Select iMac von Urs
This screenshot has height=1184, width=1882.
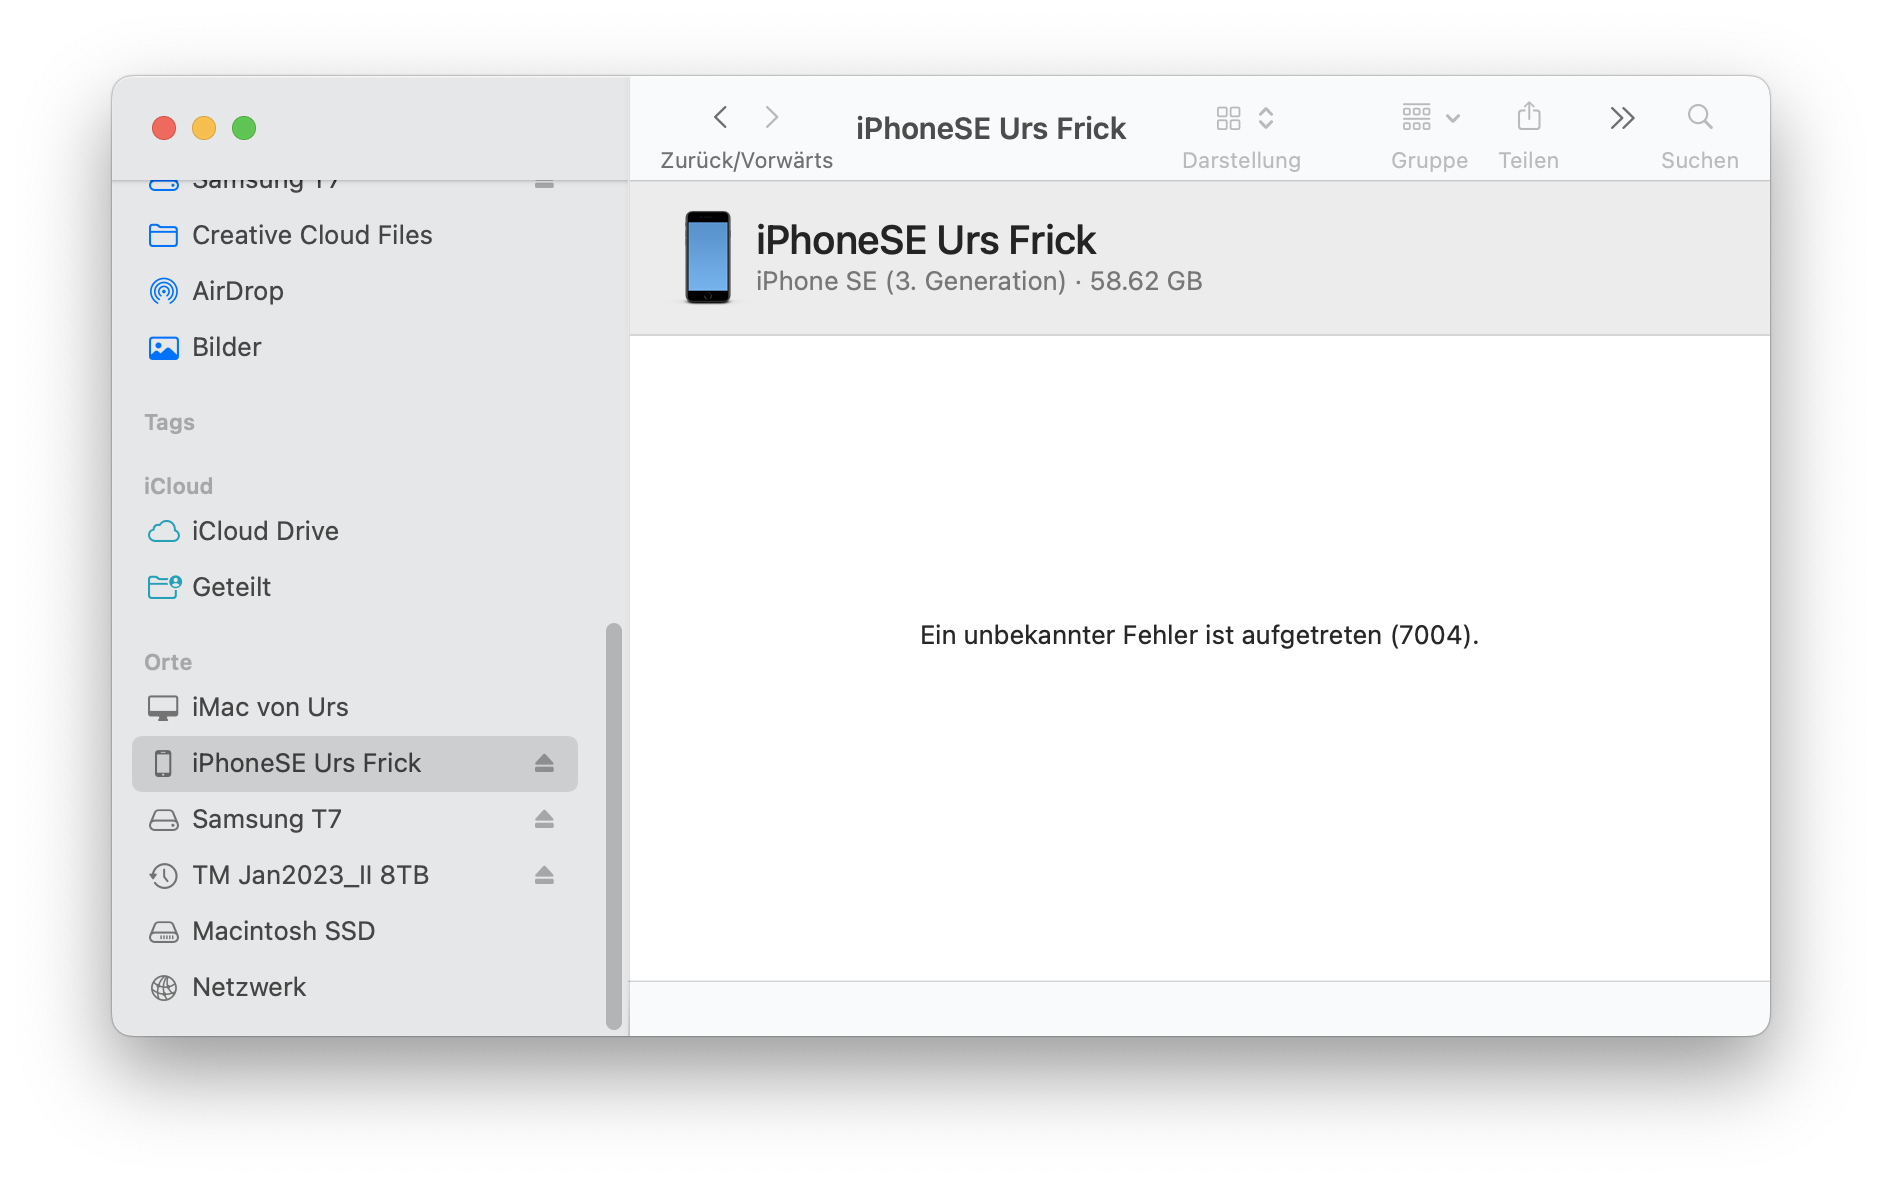click(x=355, y=707)
